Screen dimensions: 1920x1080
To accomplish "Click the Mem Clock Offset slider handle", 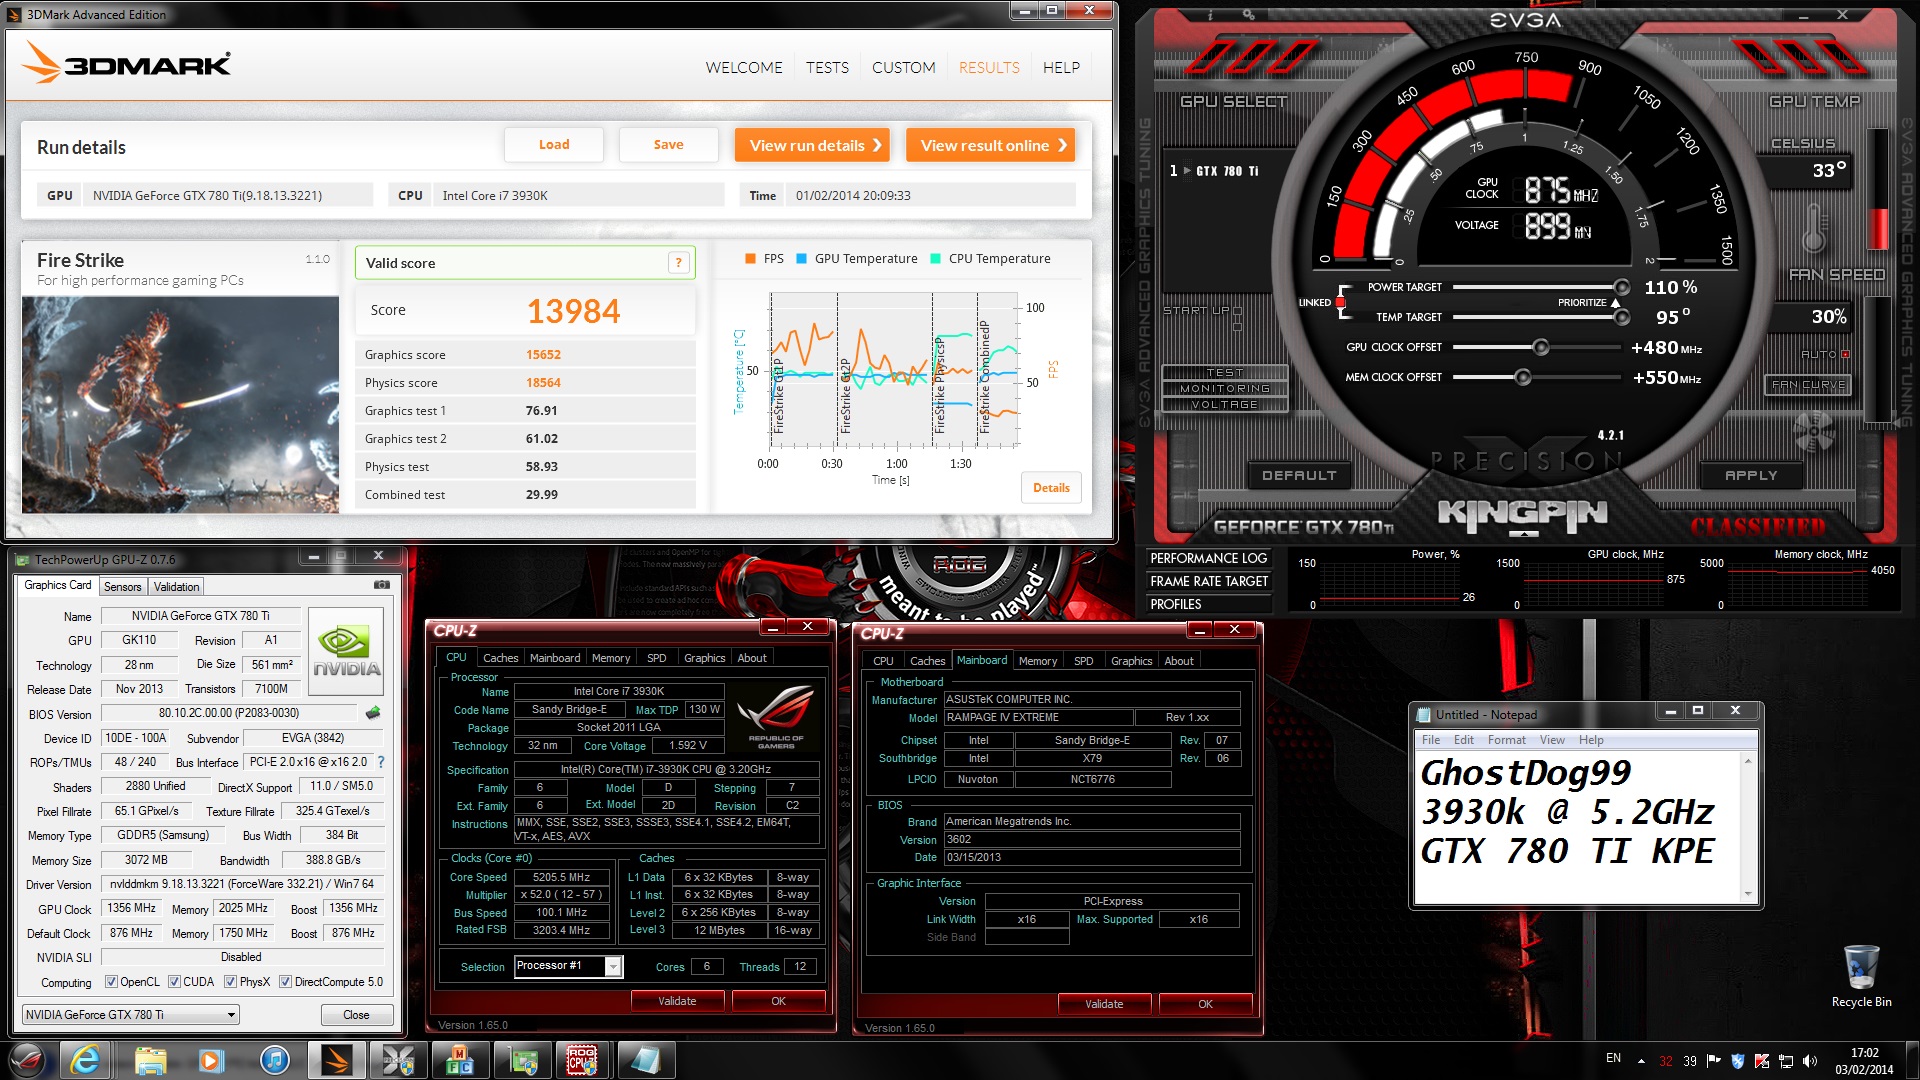I will [1522, 377].
